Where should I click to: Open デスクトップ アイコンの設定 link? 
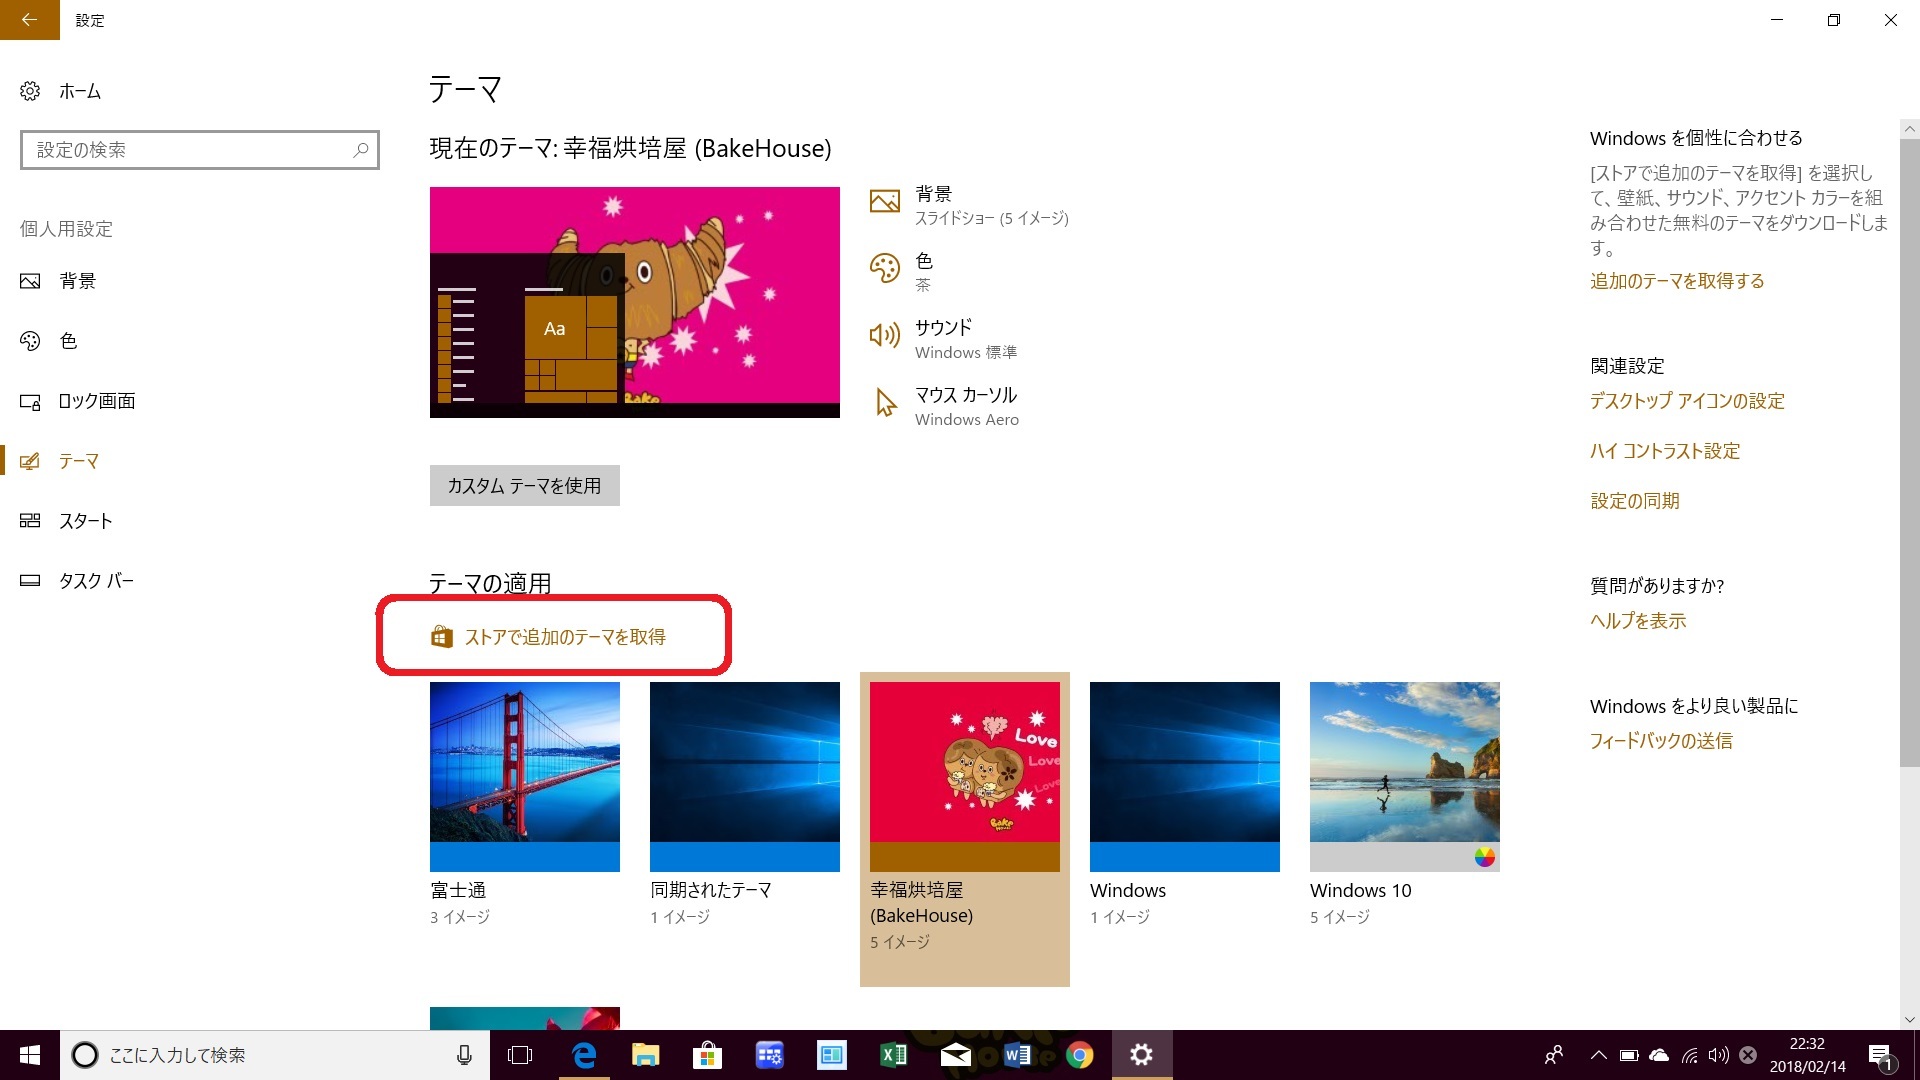(x=1687, y=401)
